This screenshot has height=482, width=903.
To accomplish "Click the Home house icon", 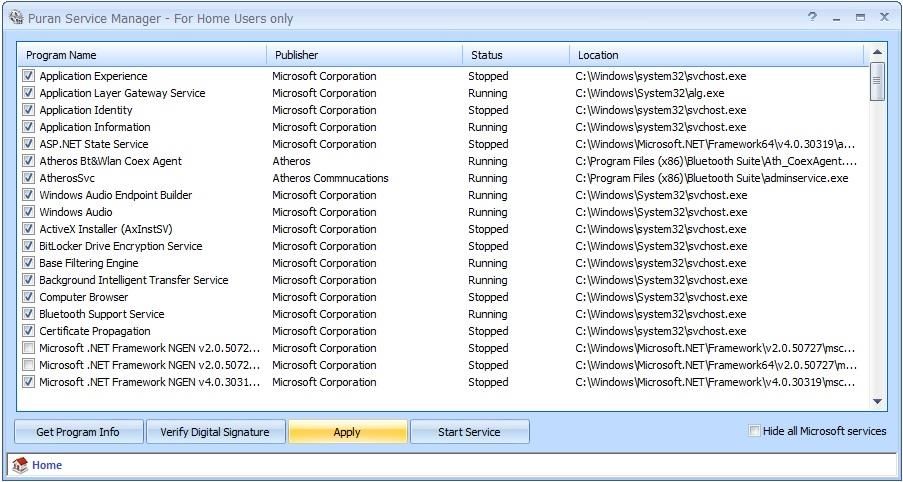I will coord(20,465).
